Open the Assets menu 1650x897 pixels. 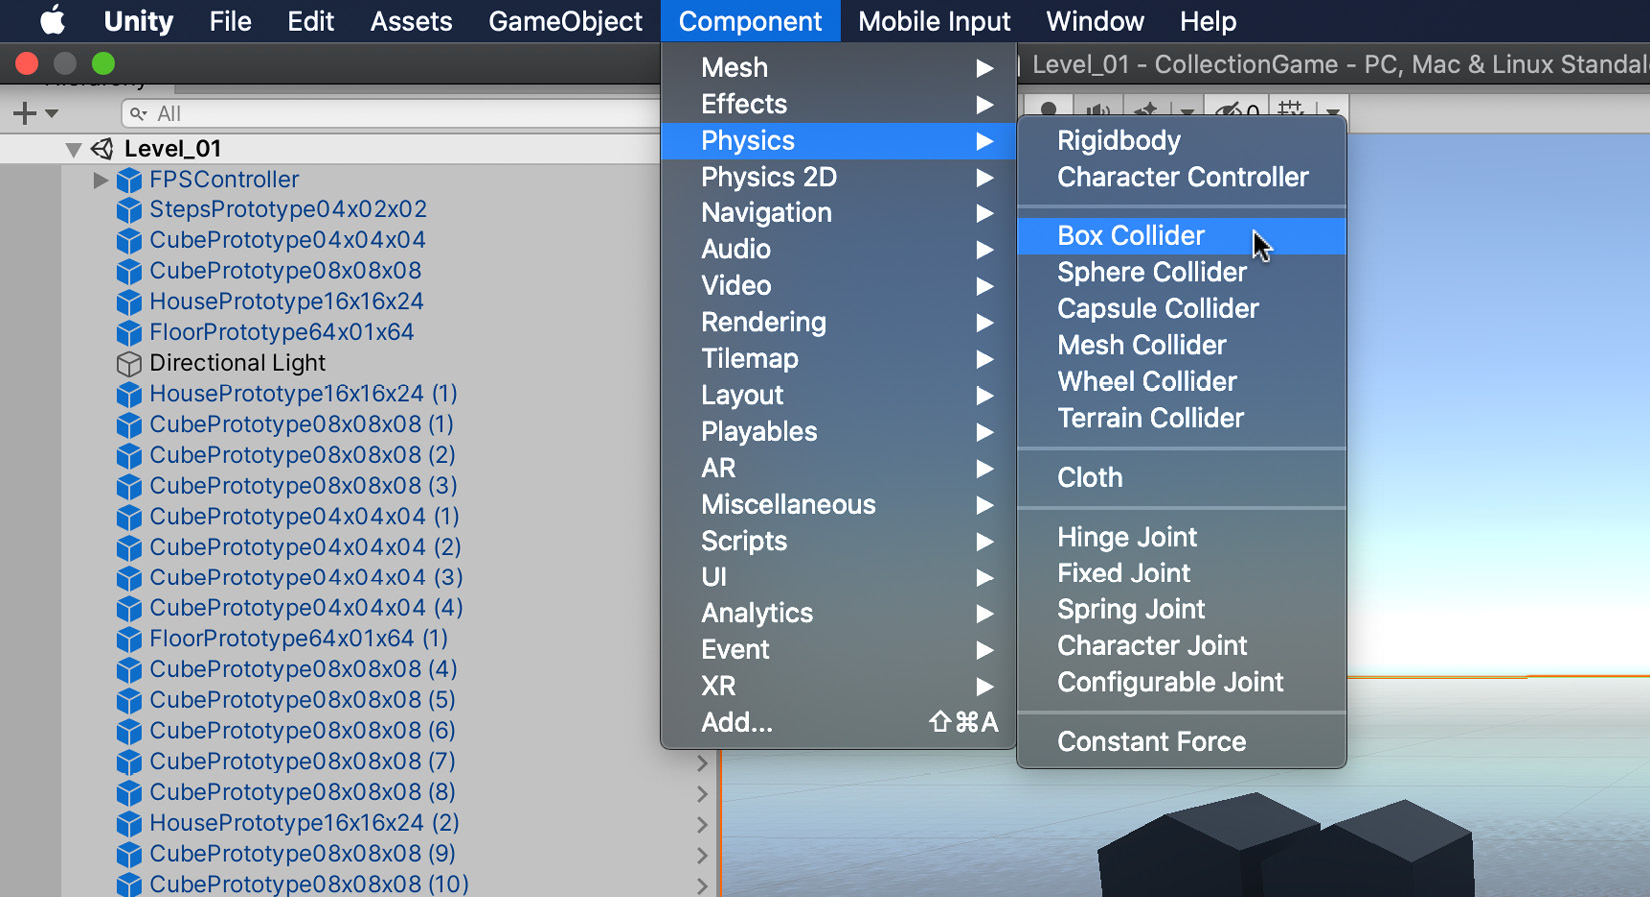[411, 21]
